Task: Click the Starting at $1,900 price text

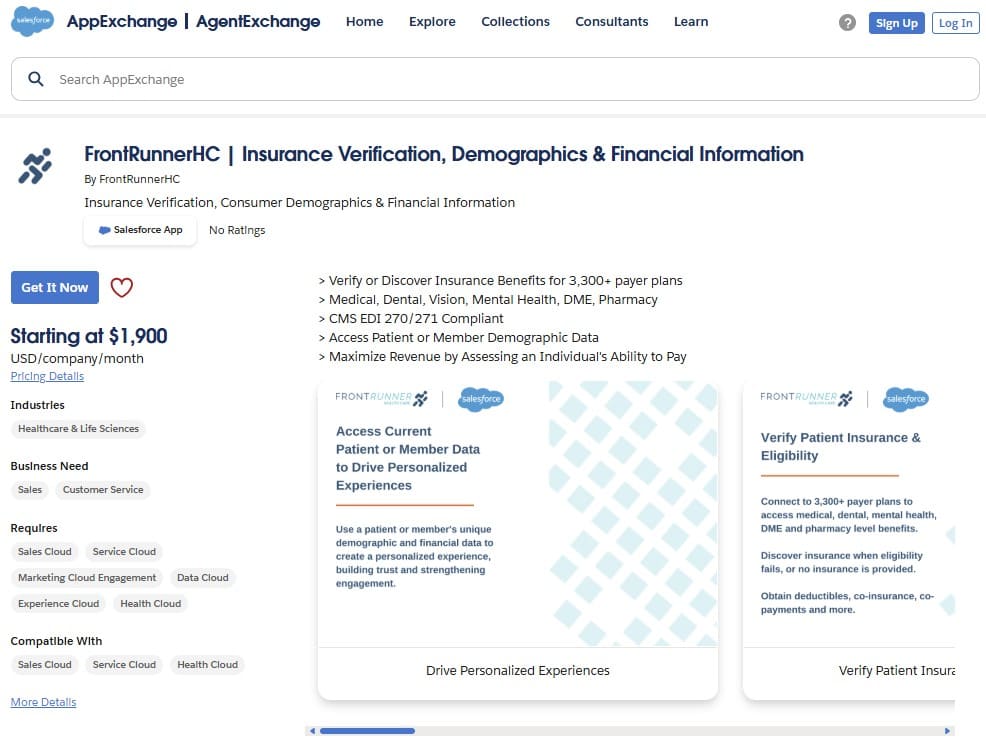Action: (89, 336)
